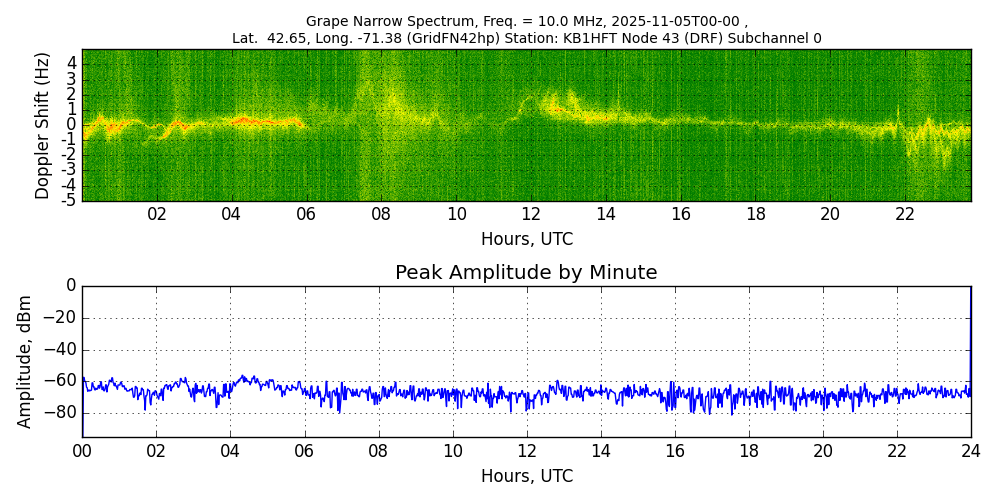Click Hours, UTC label below the spectrogram
Image resolution: width=1000 pixels, height=500 pixels.
click(x=526, y=240)
